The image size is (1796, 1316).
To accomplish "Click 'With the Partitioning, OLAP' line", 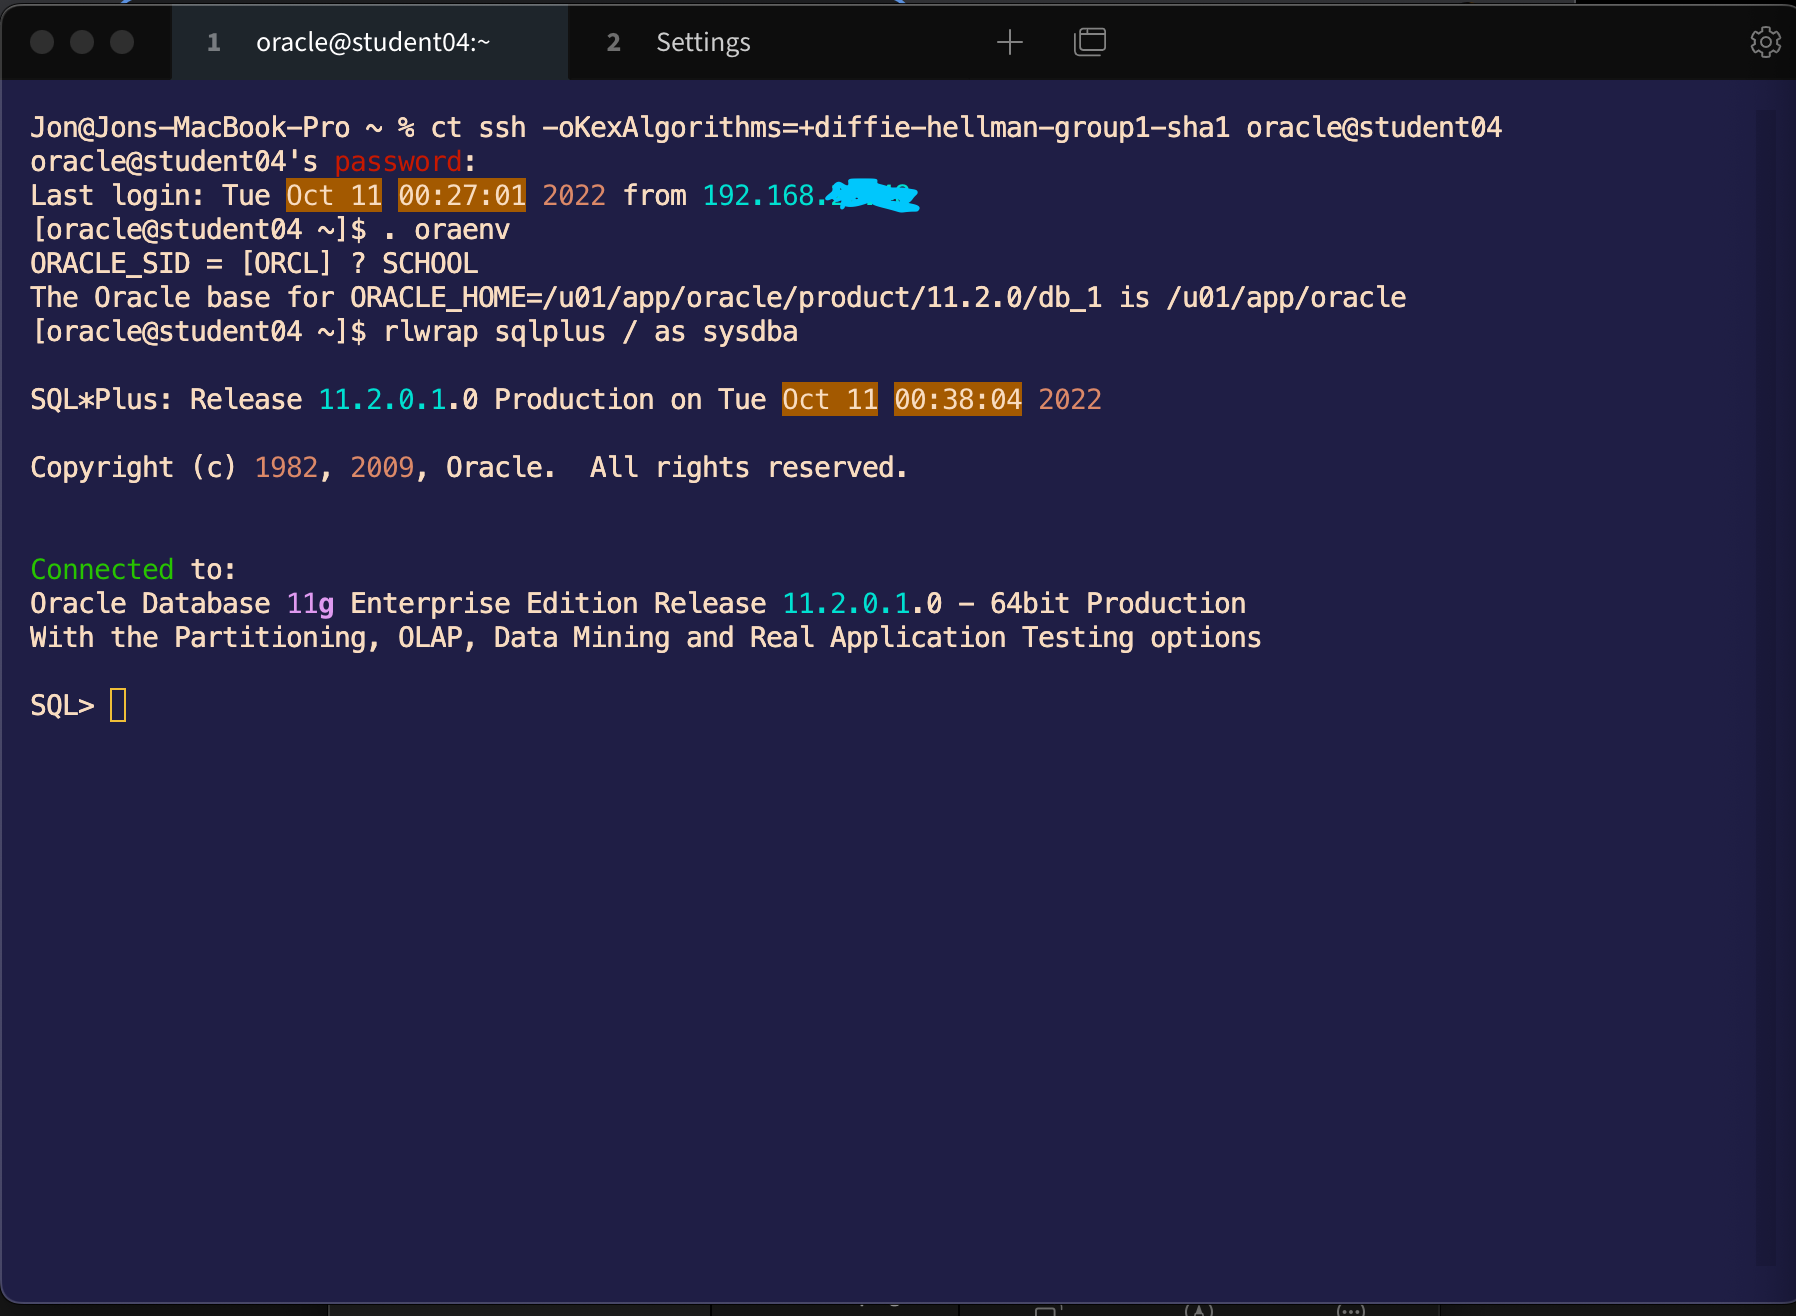I will coord(646,637).
